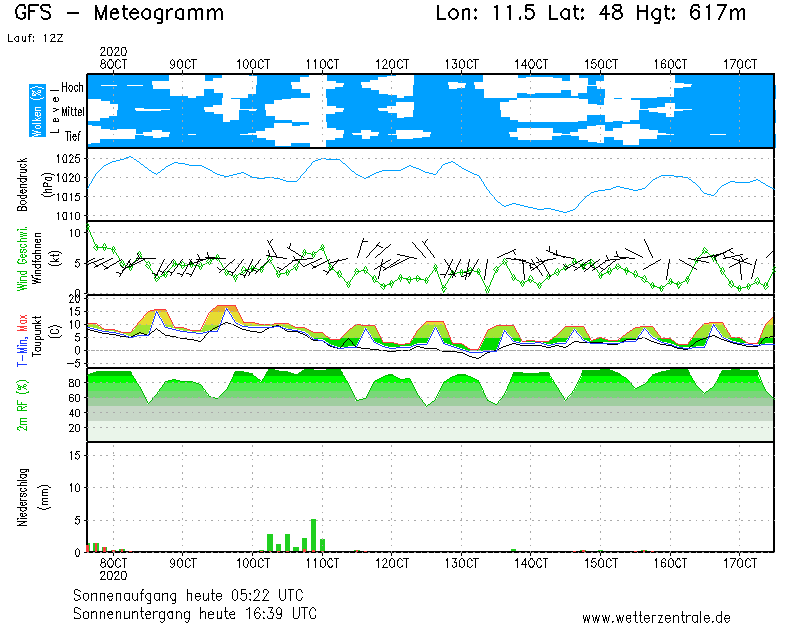Image resolution: width=800 pixels, height=625 pixels.
Task: Click the "(kt)" wind unit label
Action: point(55,258)
